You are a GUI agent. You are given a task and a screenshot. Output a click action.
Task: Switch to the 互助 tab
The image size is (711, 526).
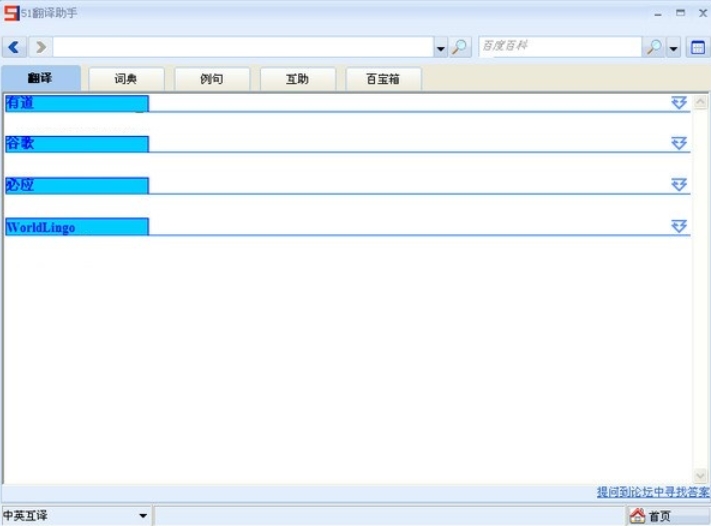297,79
